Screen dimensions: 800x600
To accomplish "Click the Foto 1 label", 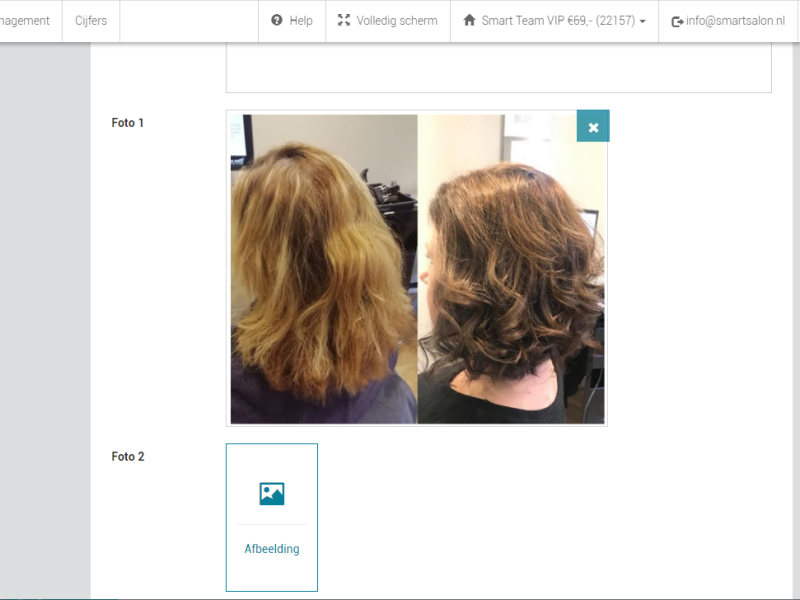I will click(x=128, y=123).
